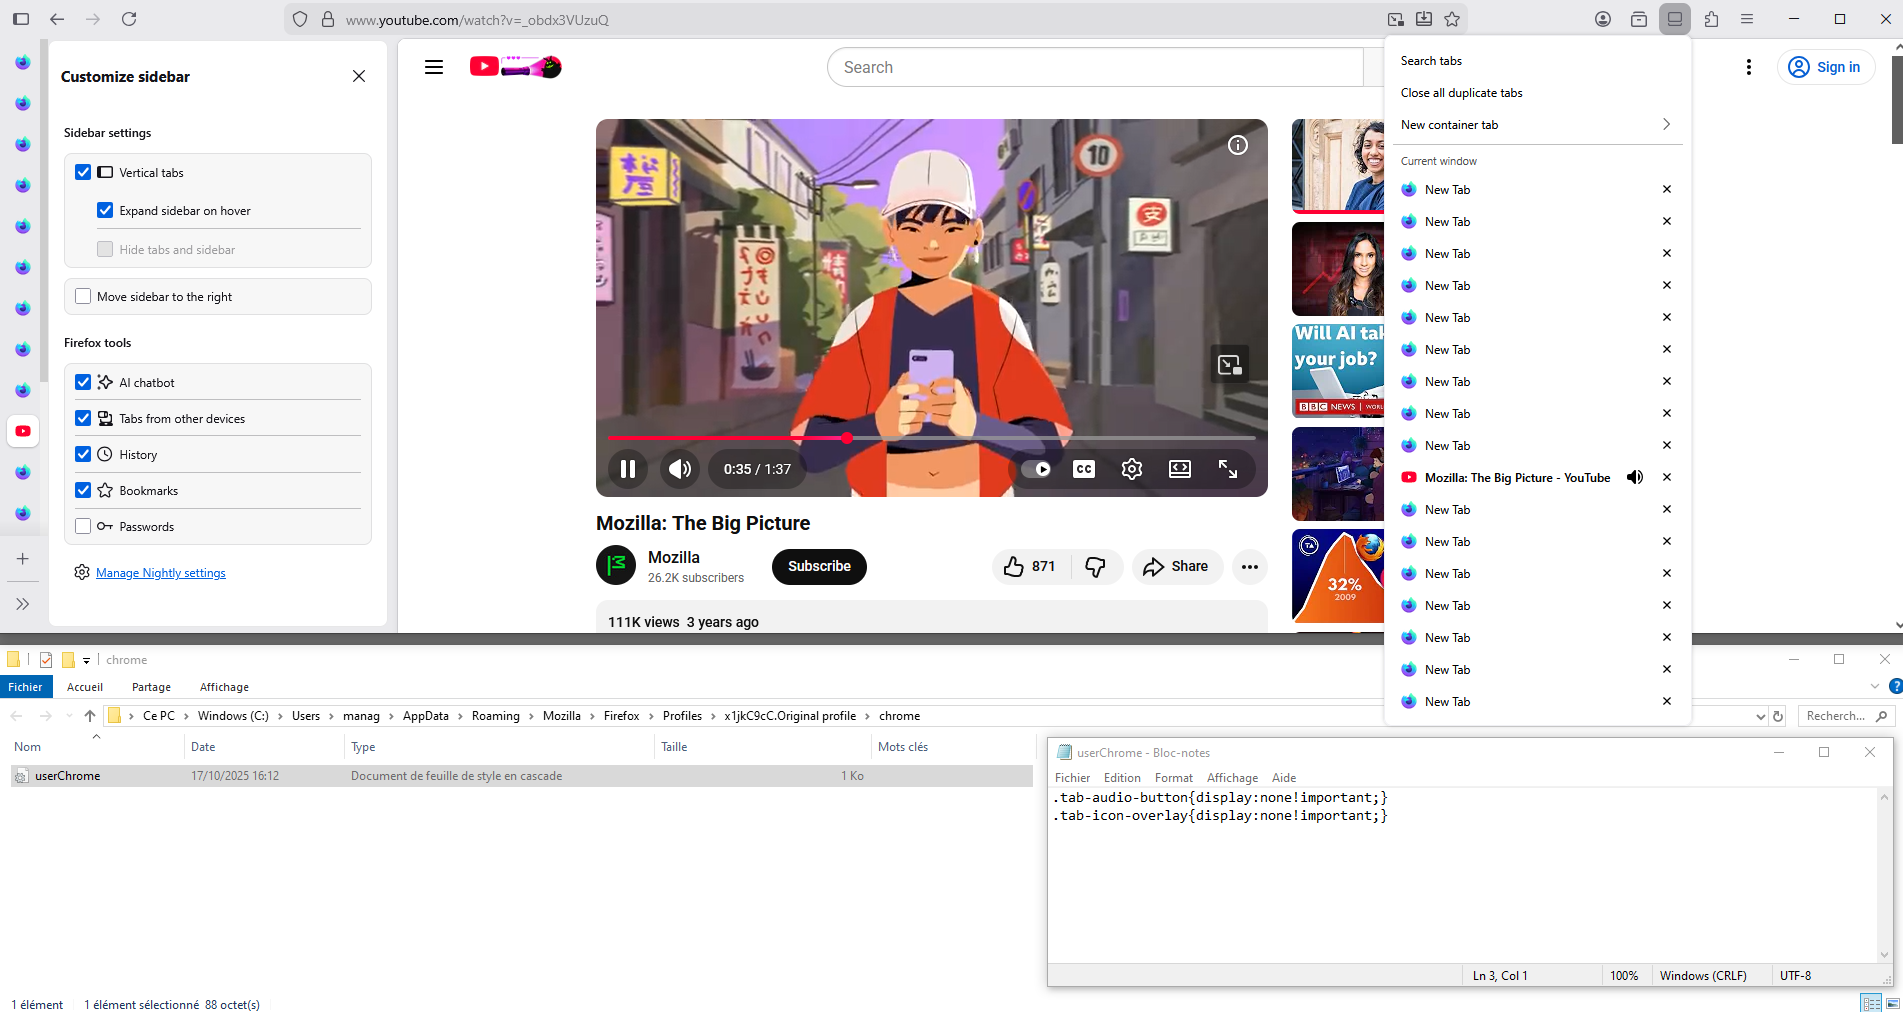
Task: Switch to the Affichage ribbon tab
Action: tap(224, 687)
